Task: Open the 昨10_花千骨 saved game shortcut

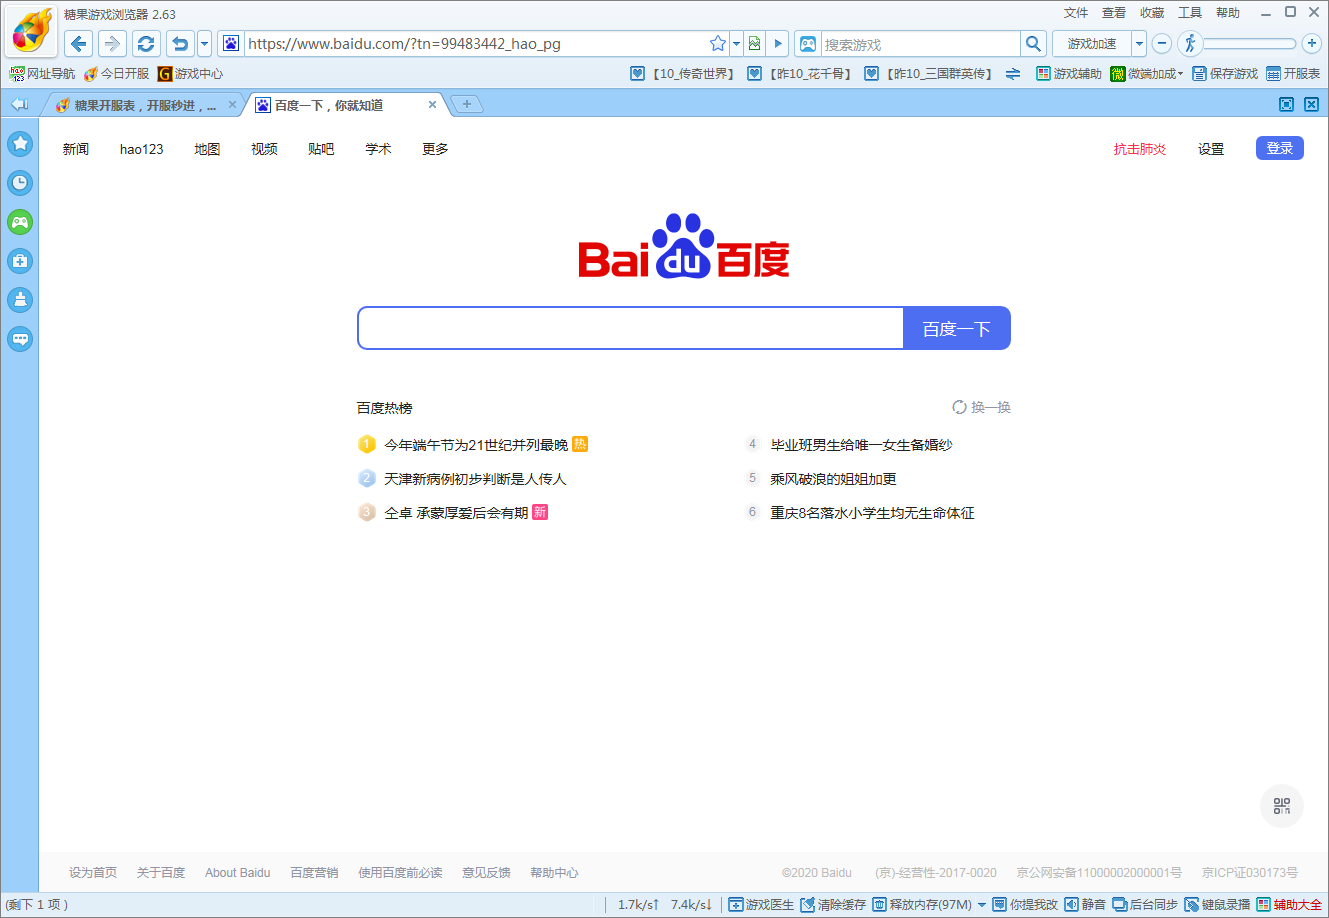Action: tap(801, 74)
